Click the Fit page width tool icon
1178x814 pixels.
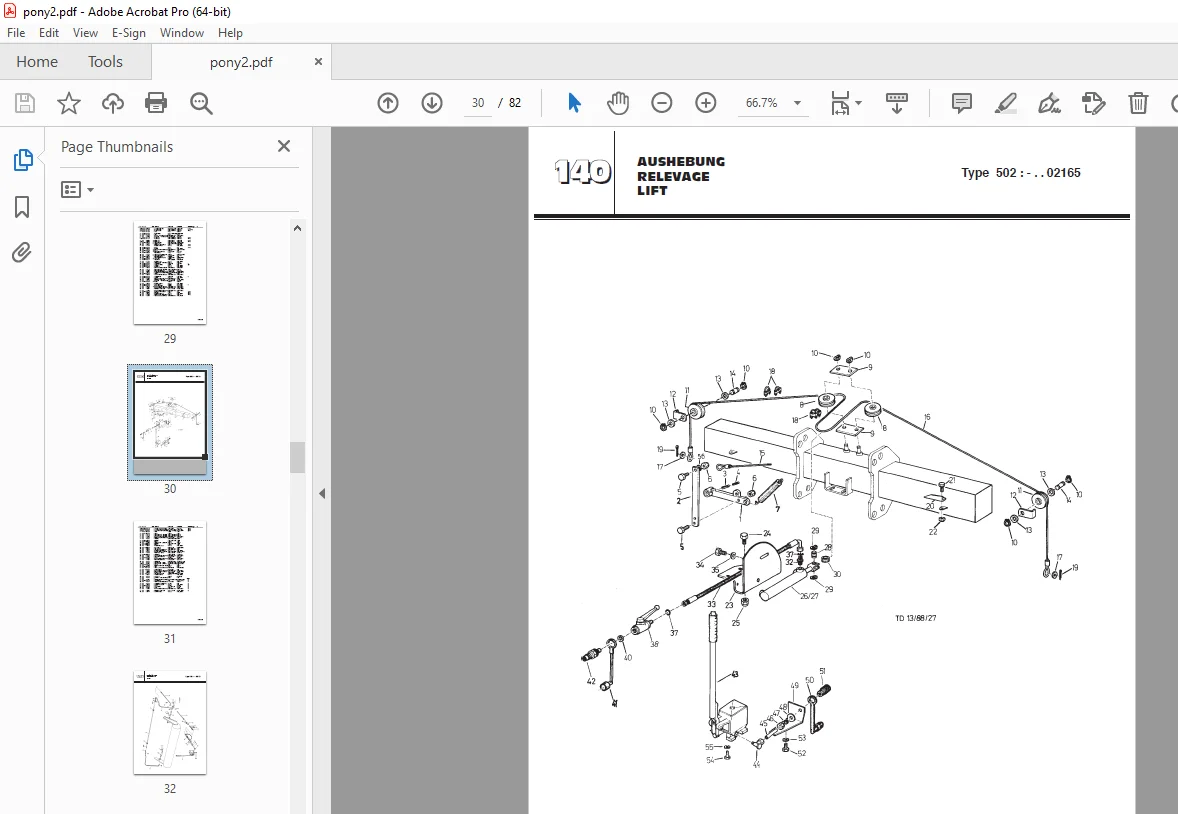click(840, 103)
